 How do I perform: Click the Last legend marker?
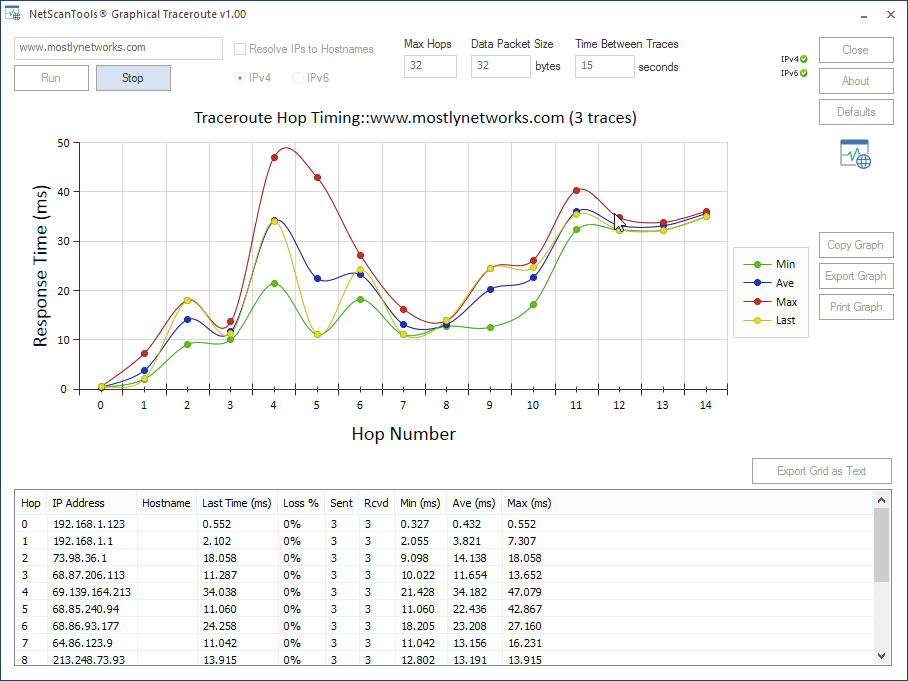click(x=757, y=320)
